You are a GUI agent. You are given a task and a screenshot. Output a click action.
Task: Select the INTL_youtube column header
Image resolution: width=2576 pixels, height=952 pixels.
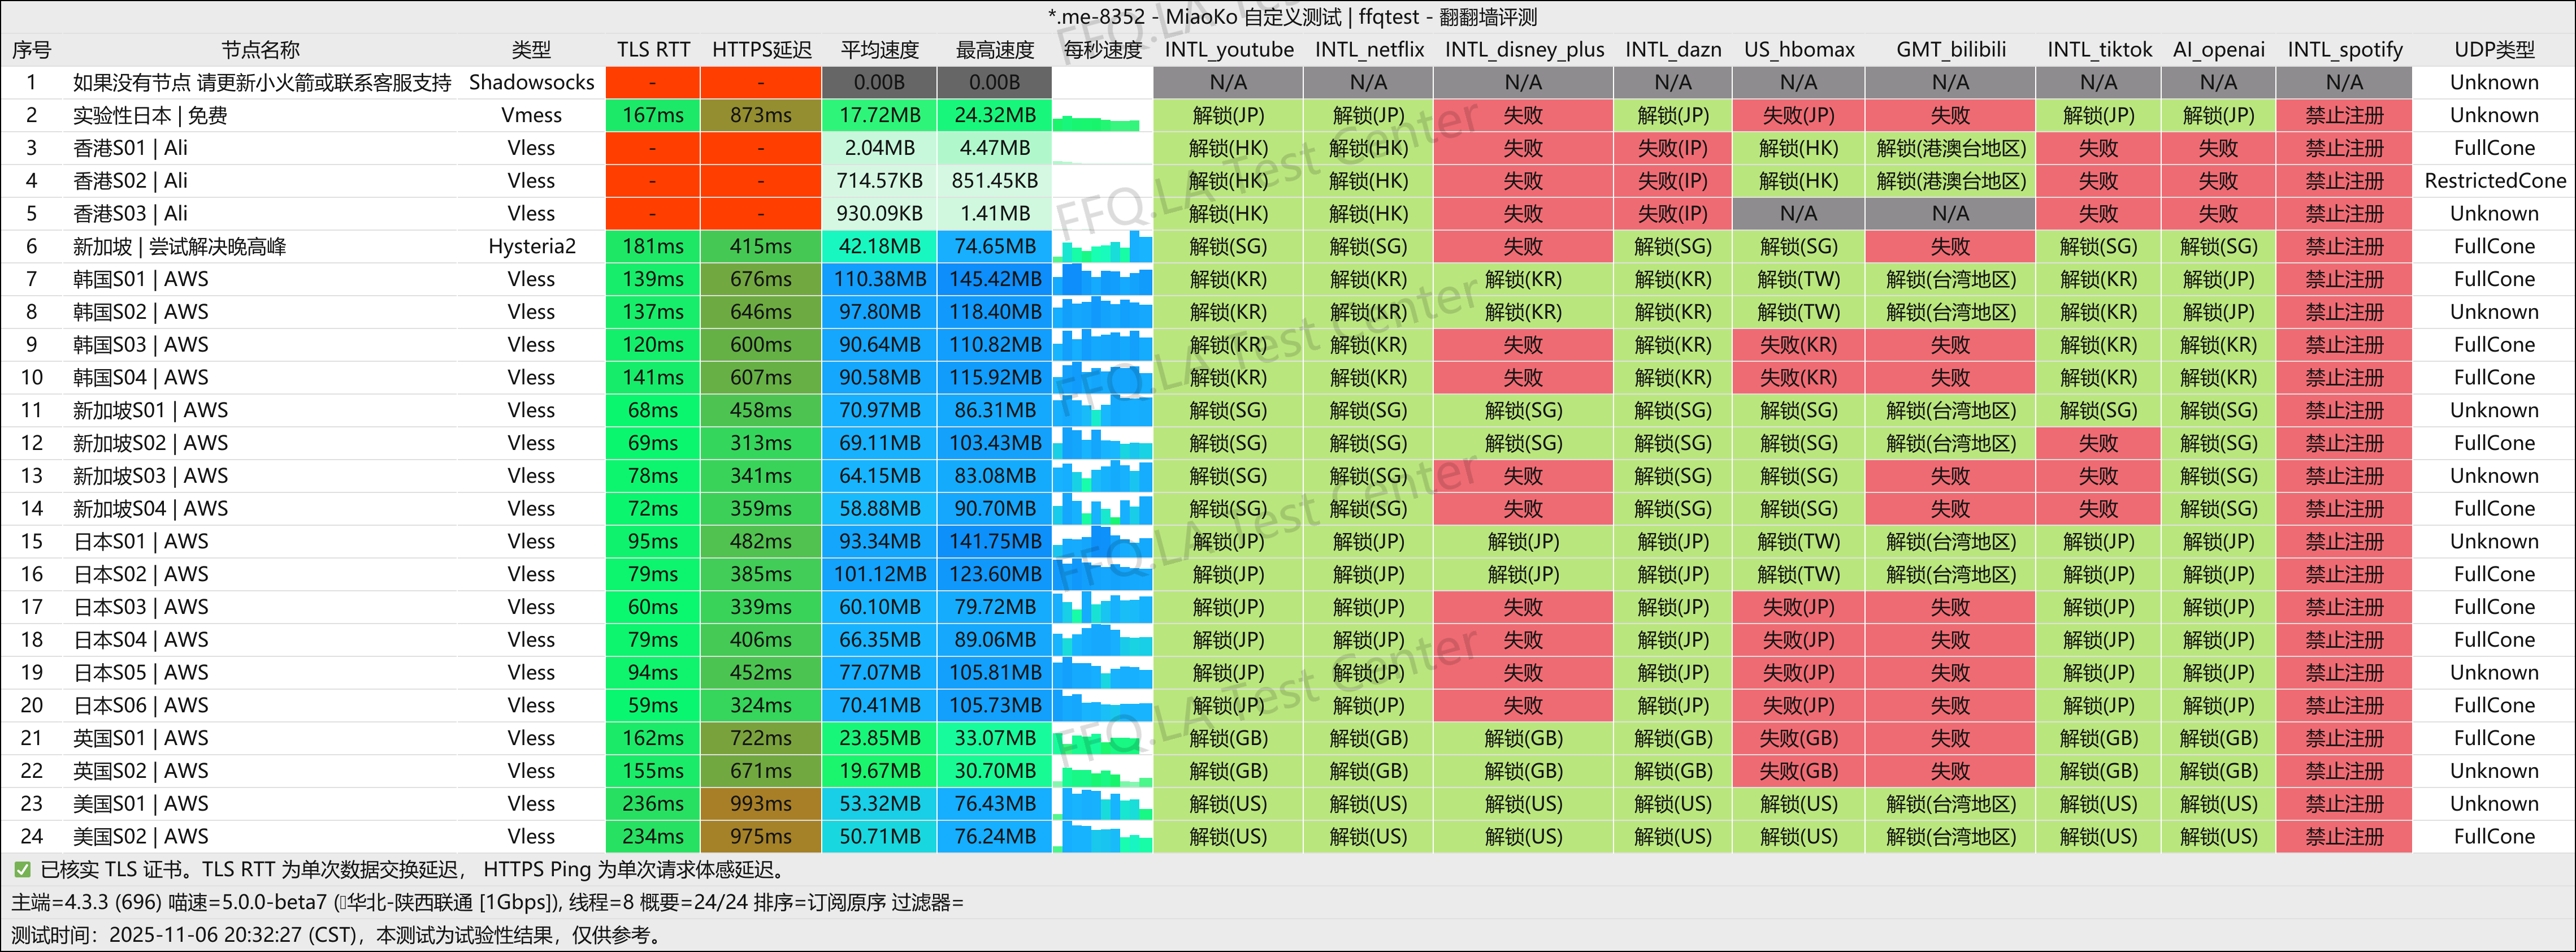(x=1228, y=50)
